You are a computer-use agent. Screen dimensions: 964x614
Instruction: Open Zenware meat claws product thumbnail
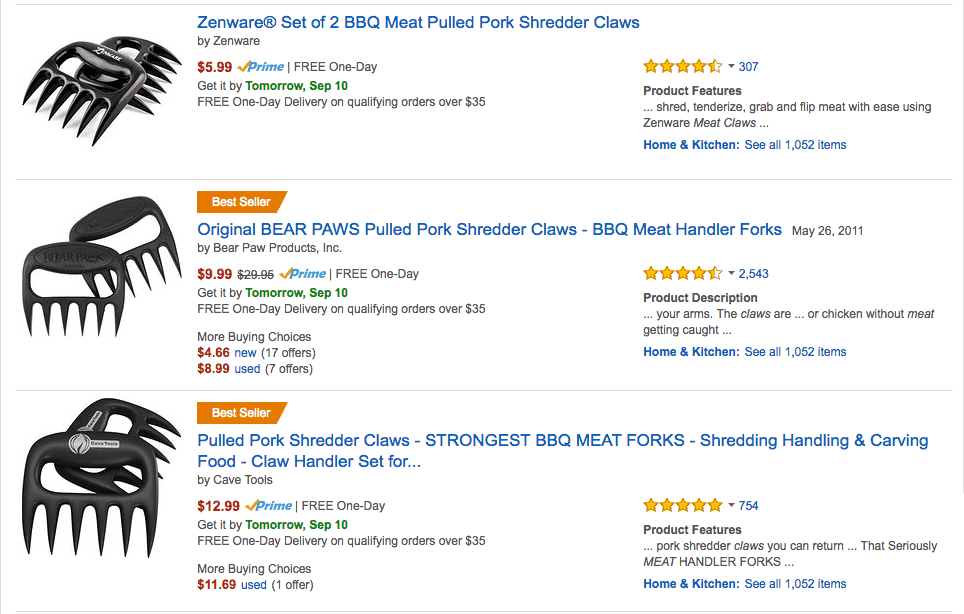(102, 90)
